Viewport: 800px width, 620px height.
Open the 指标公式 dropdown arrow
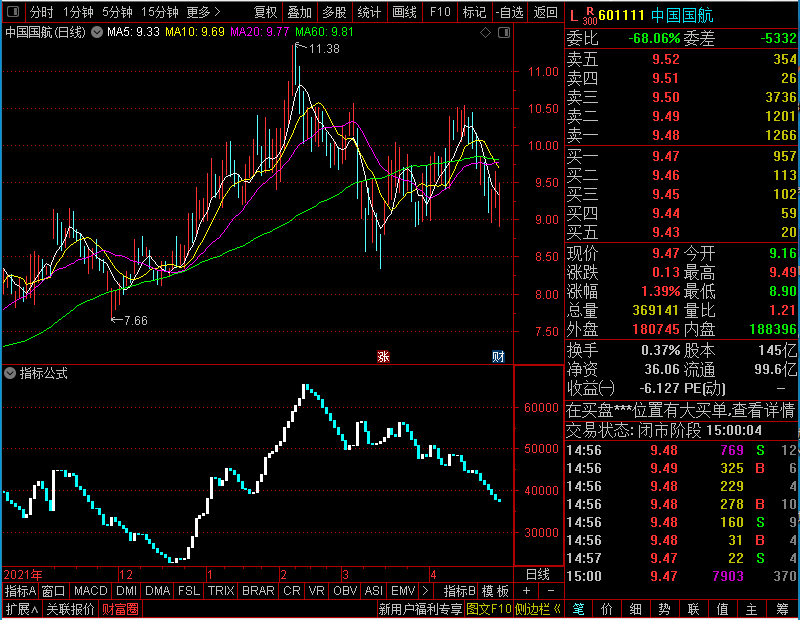[10, 374]
